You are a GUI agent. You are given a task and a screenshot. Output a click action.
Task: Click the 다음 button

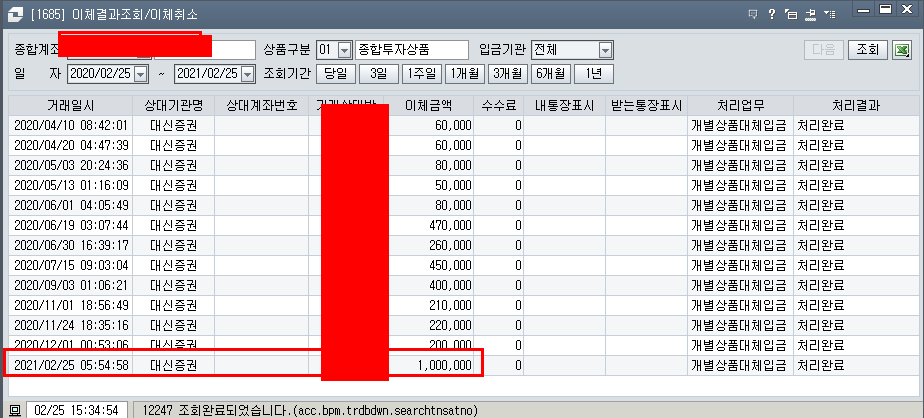coord(824,50)
